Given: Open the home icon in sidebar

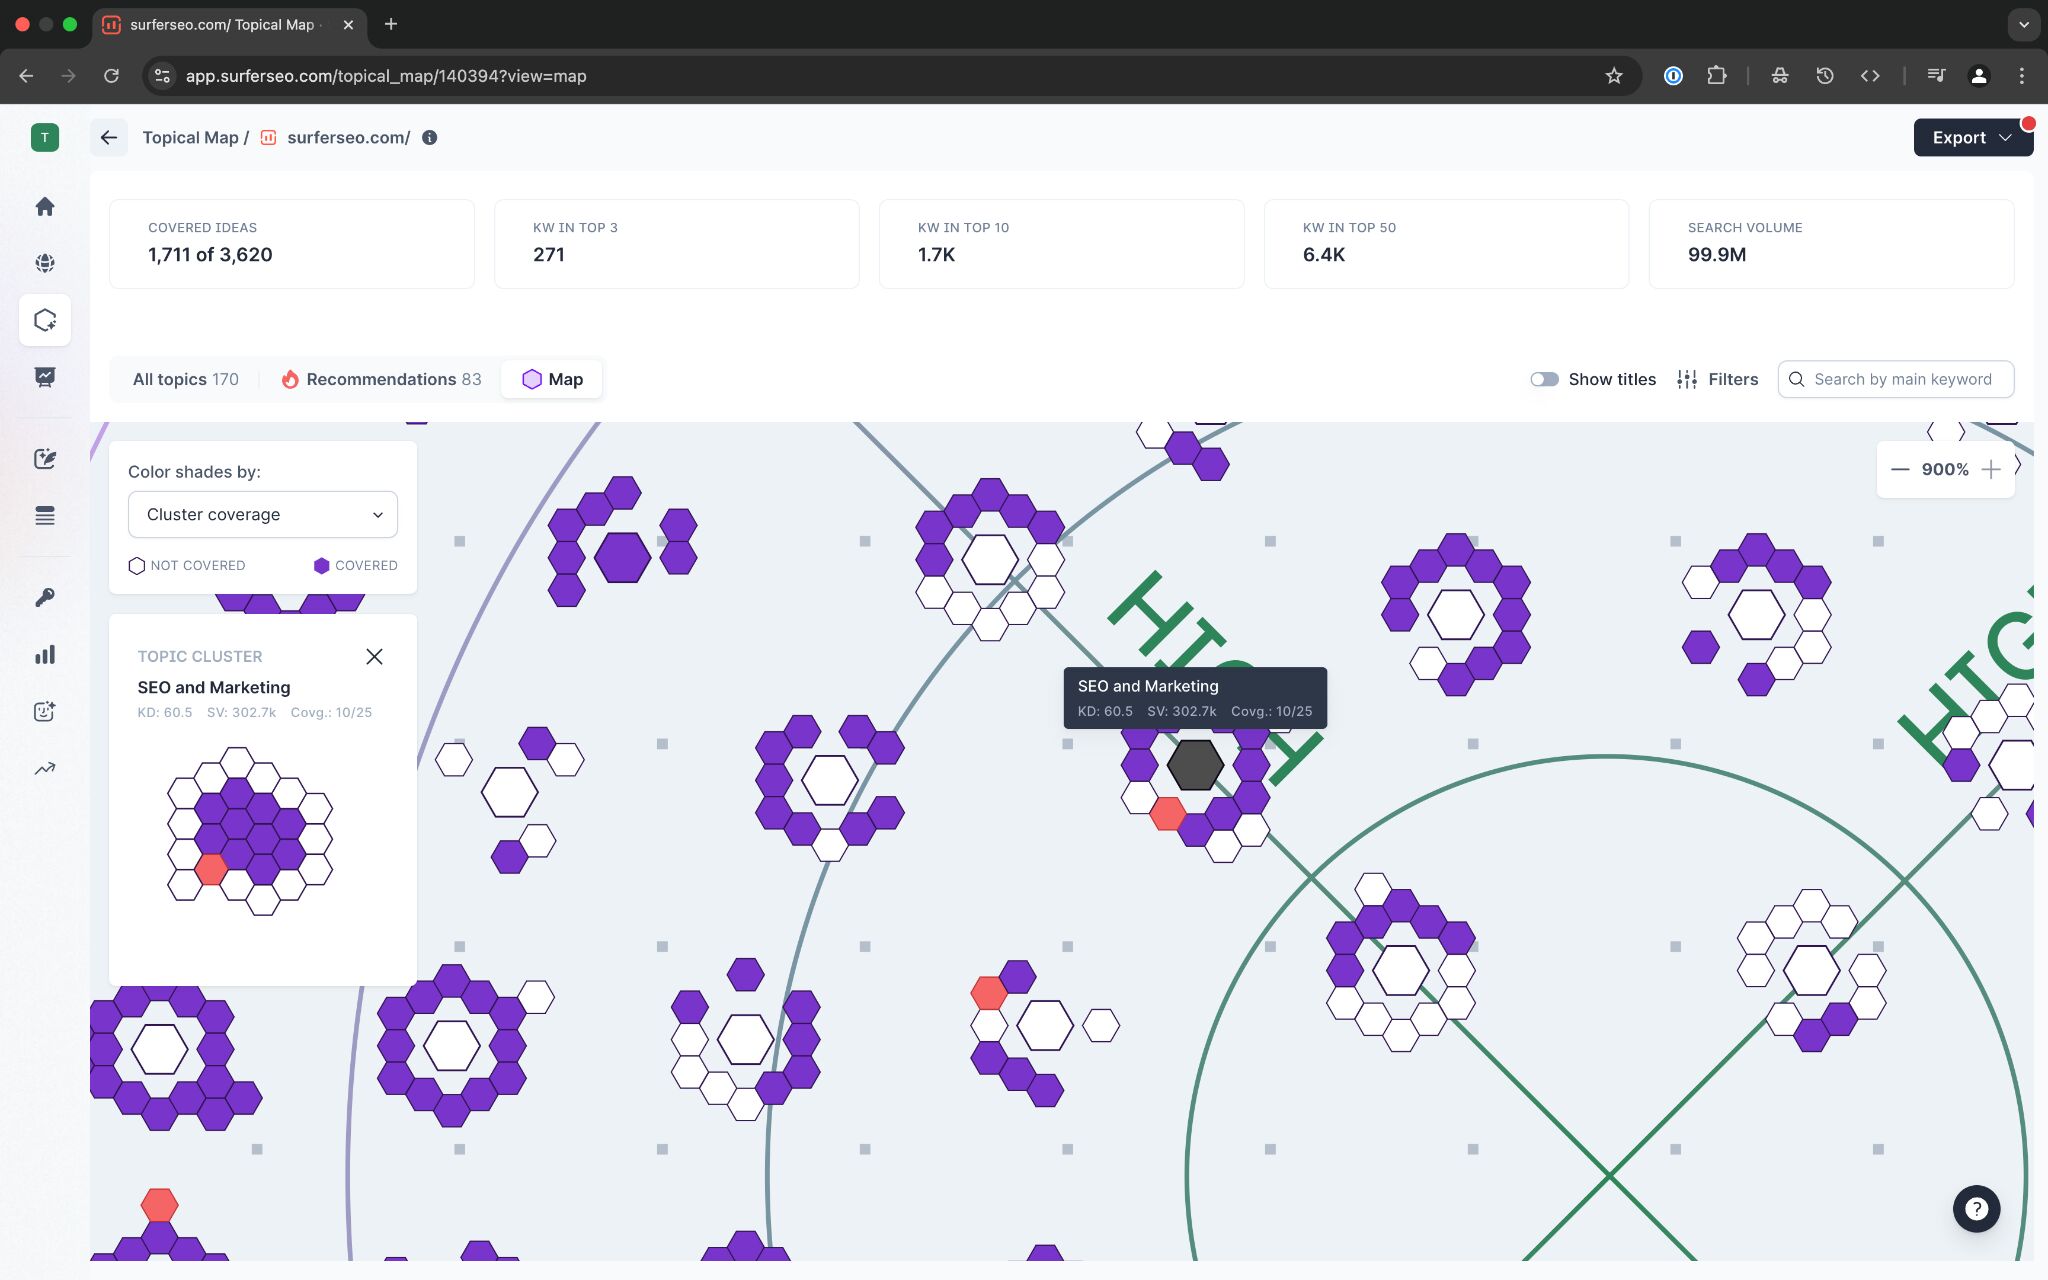Looking at the screenshot, I should [44, 206].
